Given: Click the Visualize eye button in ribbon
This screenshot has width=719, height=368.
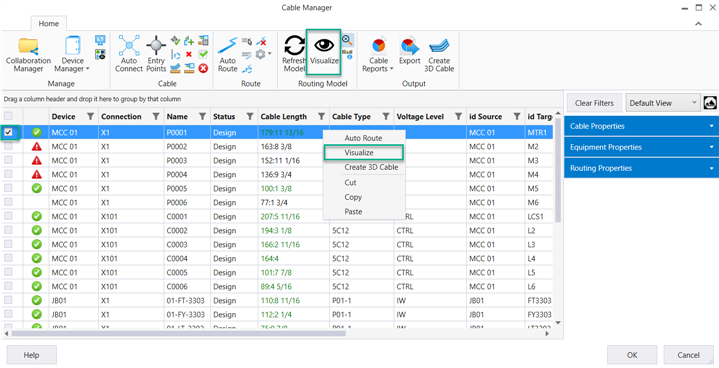Looking at the screenshot, I should [324, 52].
